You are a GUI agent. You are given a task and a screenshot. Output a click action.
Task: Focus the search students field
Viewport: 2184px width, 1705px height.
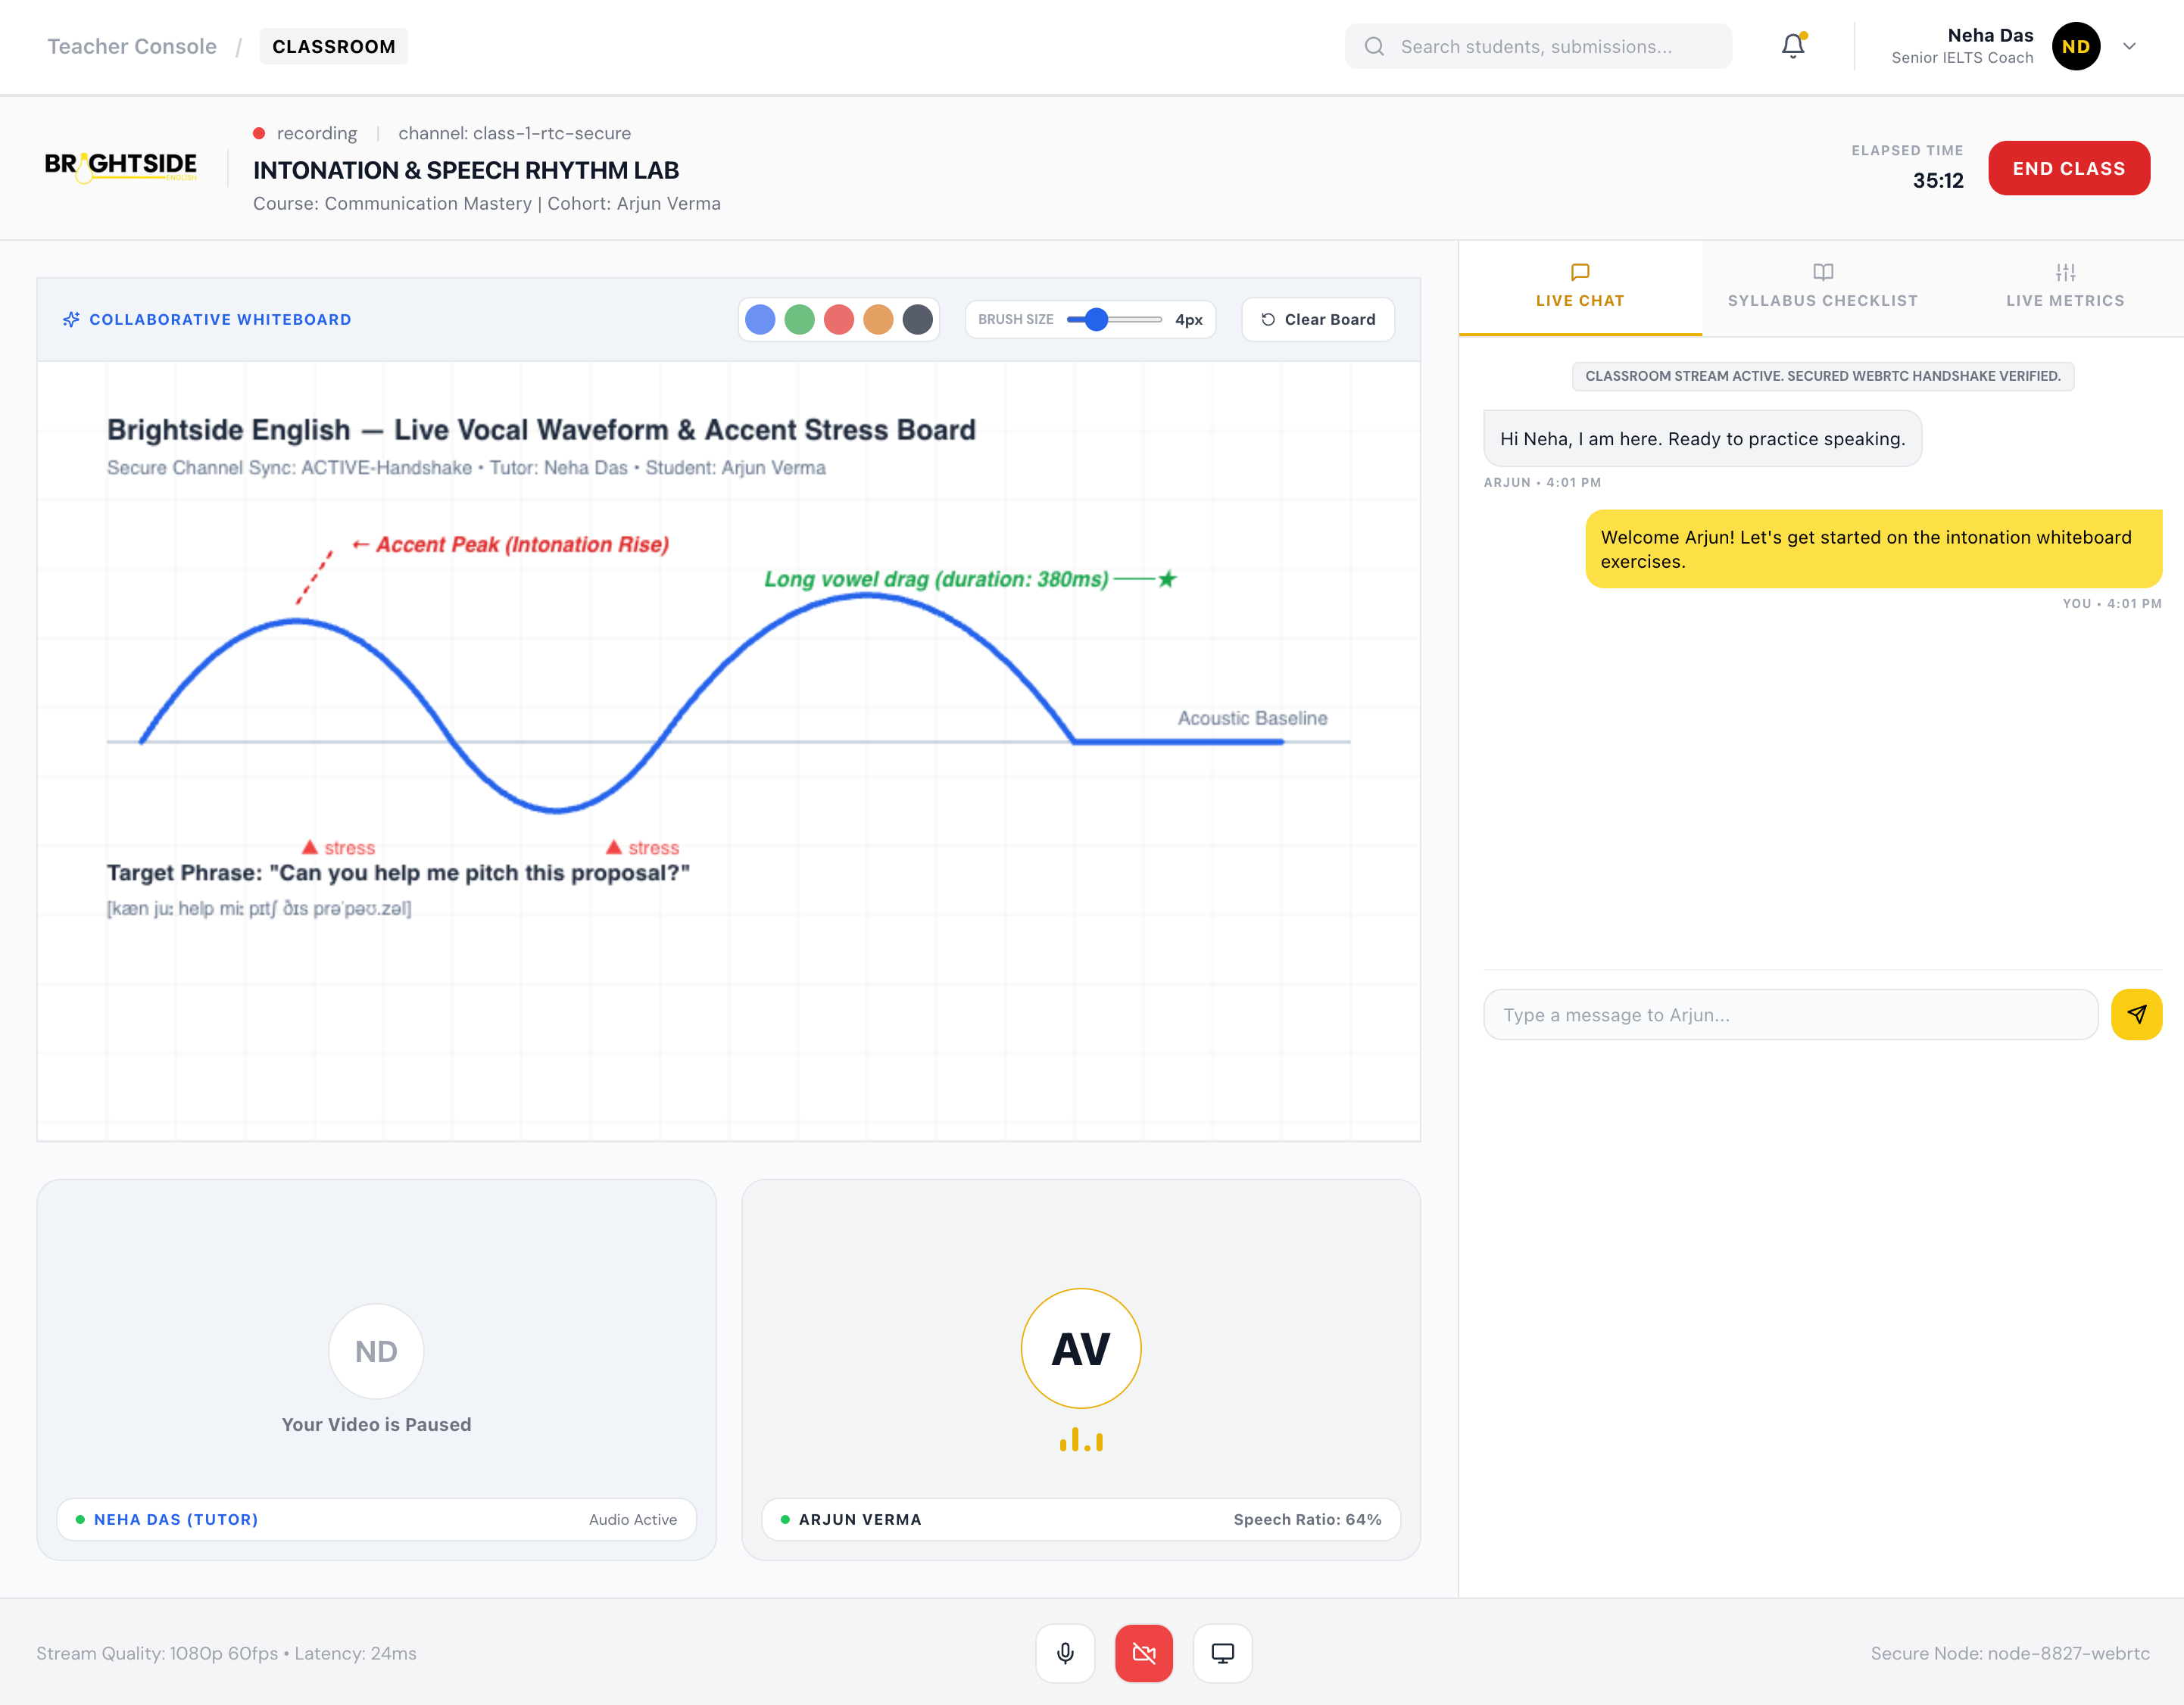pos(1539,46)
